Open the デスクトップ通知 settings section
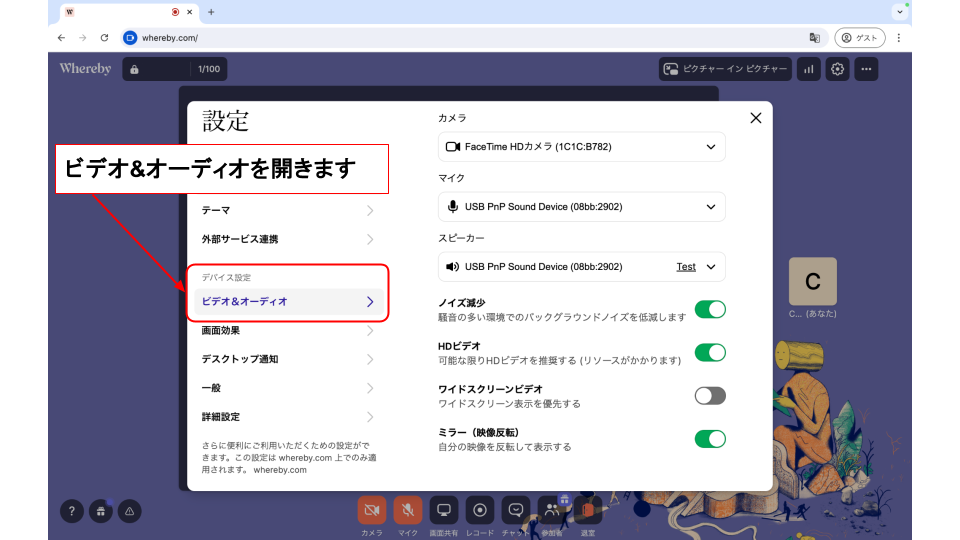Viewport: 960px width, 540px height. [x=287, y=359]
